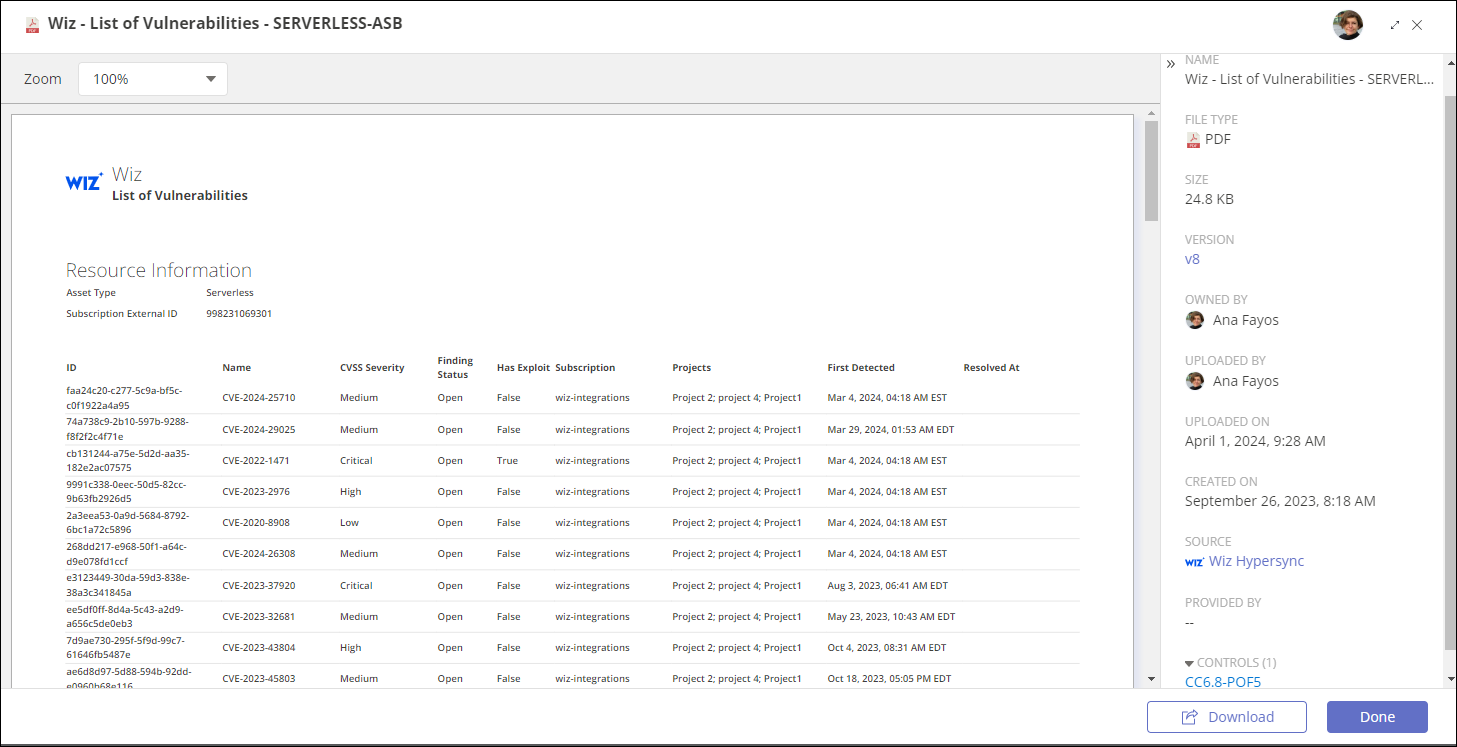Open the Zoom 100% dropdown
The width and height of the screenshot is (1457, 747).
153,79
